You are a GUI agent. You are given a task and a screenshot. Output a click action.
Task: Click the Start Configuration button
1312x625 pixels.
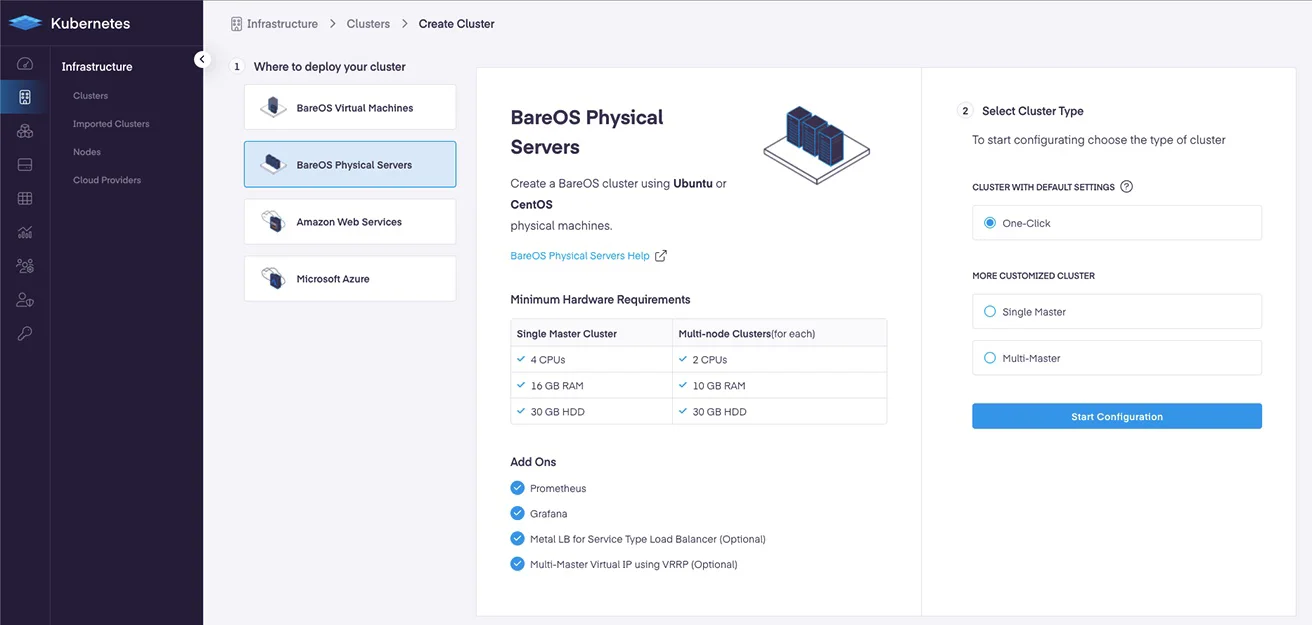1117,417
